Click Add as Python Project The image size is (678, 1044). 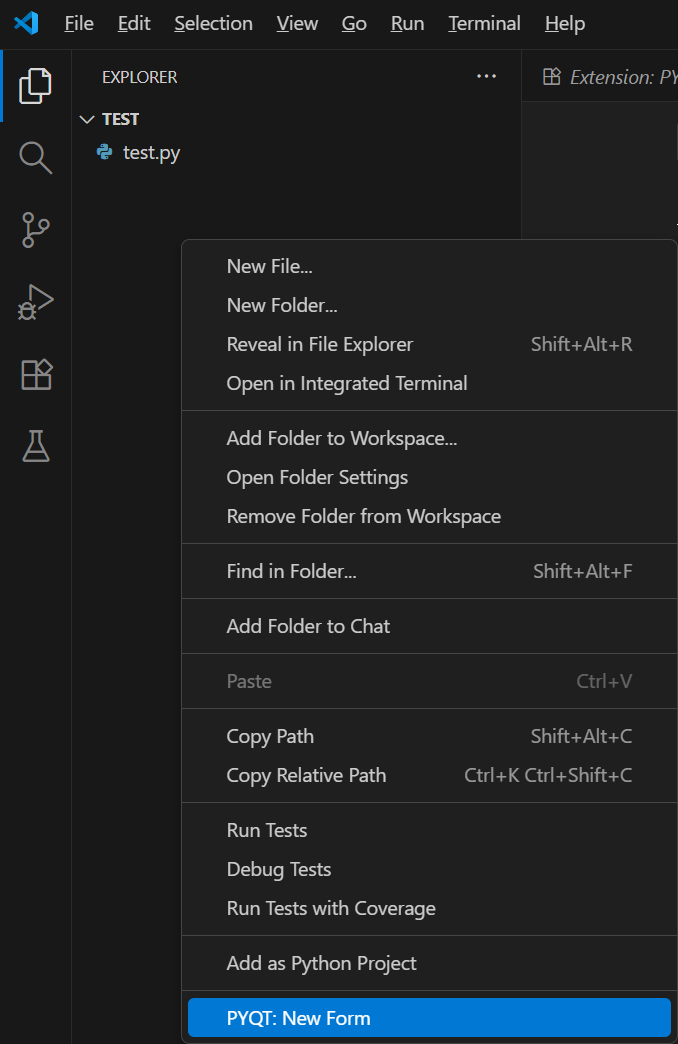coord(322,963)
